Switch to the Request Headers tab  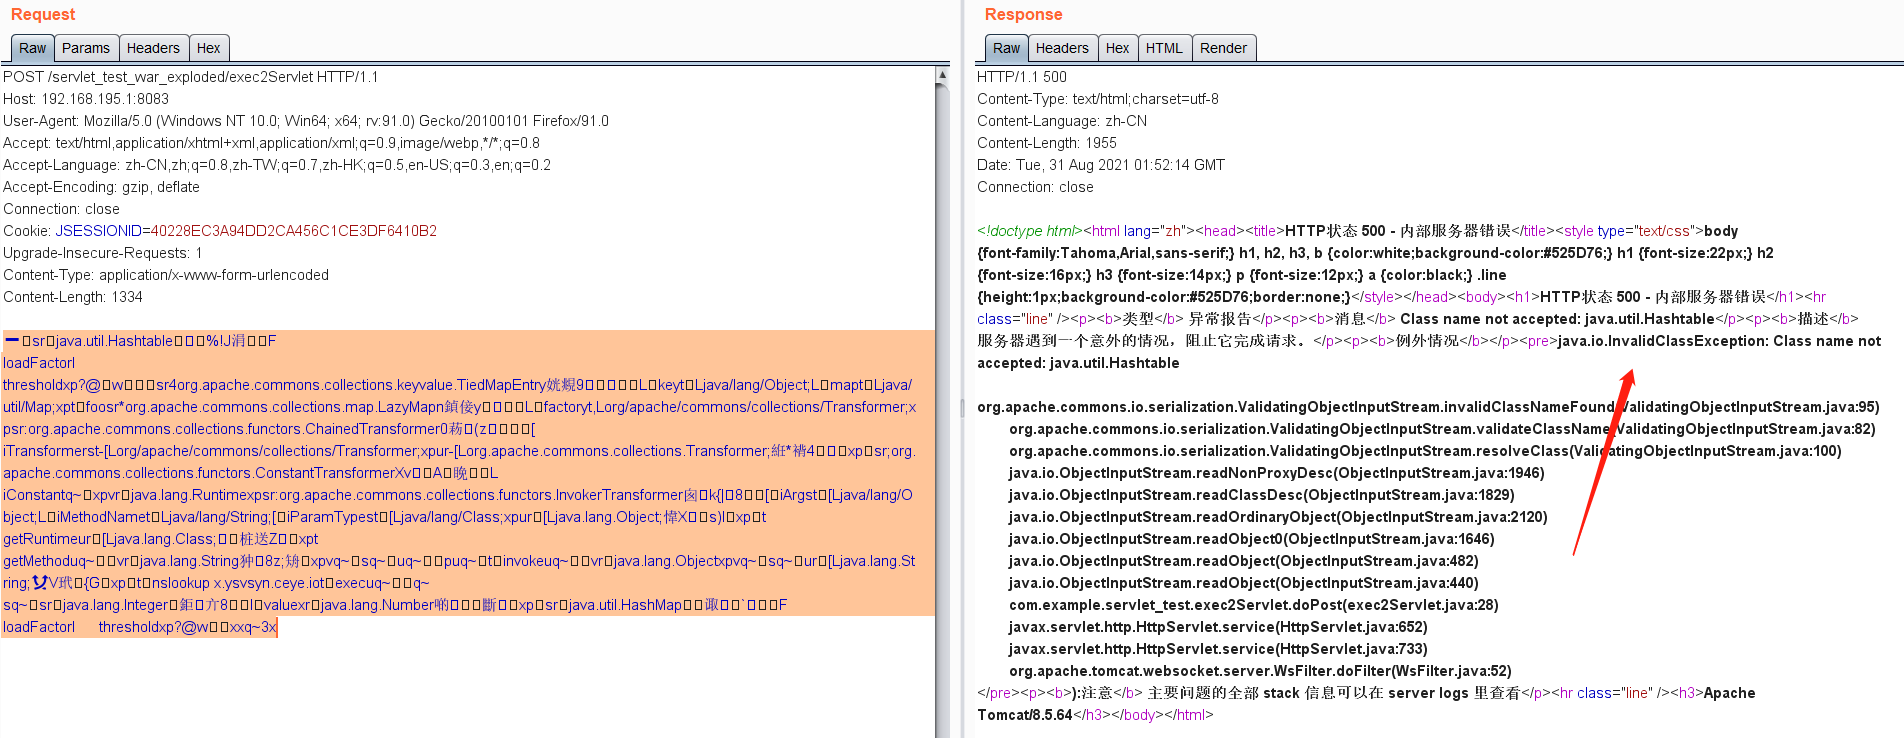pos(153,48)
